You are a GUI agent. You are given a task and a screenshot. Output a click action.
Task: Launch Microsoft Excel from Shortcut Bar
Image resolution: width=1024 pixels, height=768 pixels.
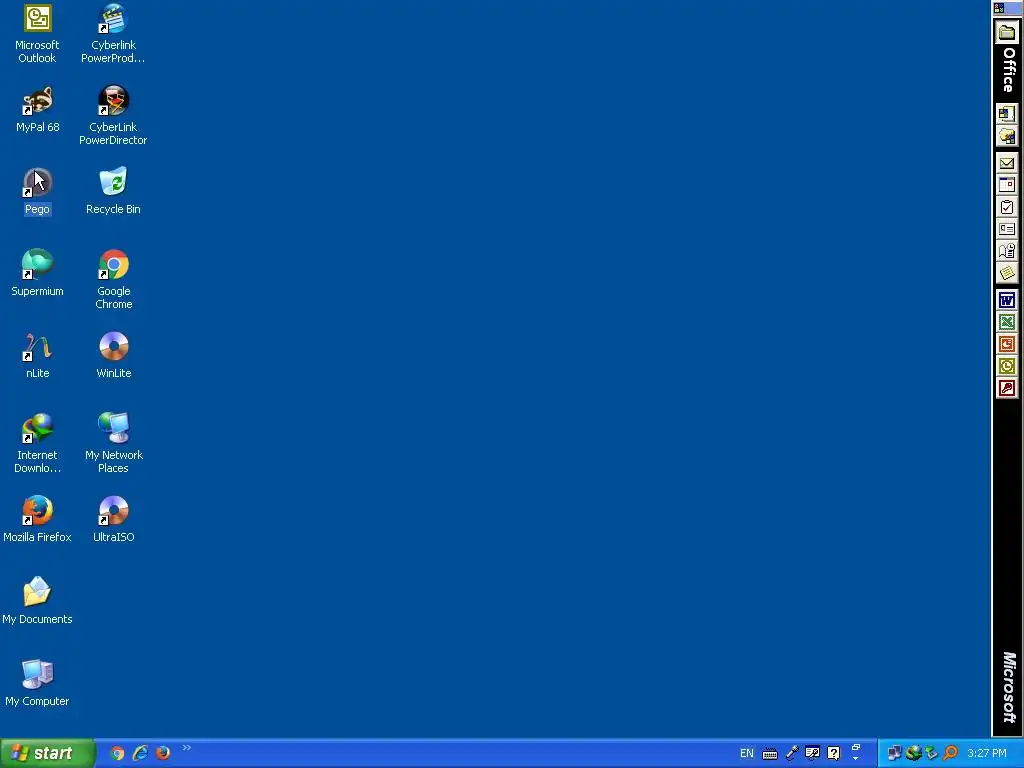[x=1006, y=322]
